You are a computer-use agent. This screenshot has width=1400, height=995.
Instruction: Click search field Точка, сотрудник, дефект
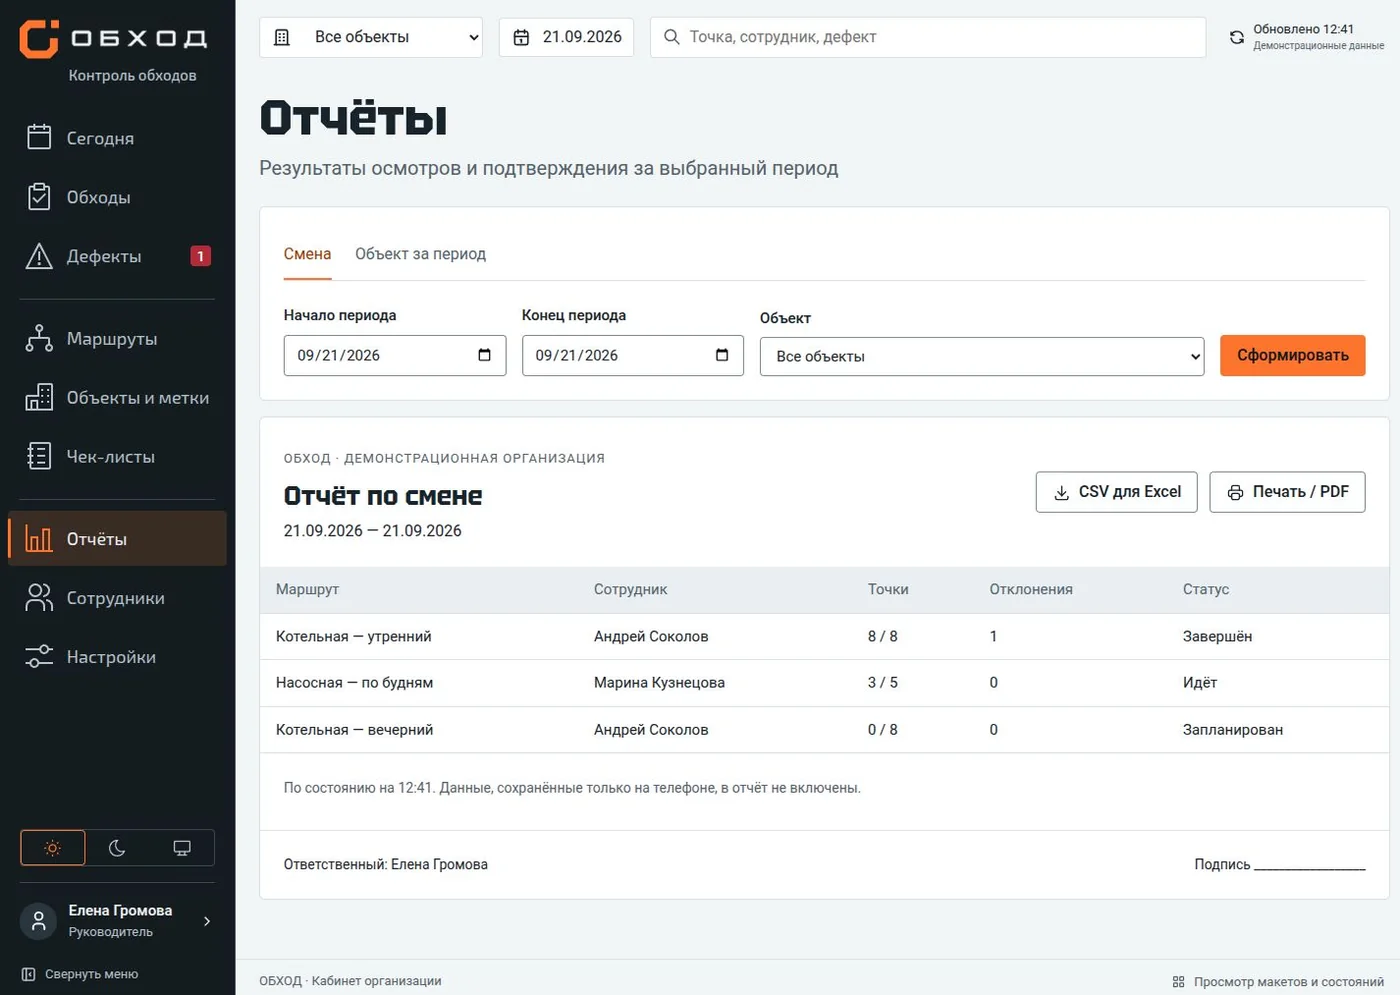pos(928,37)
